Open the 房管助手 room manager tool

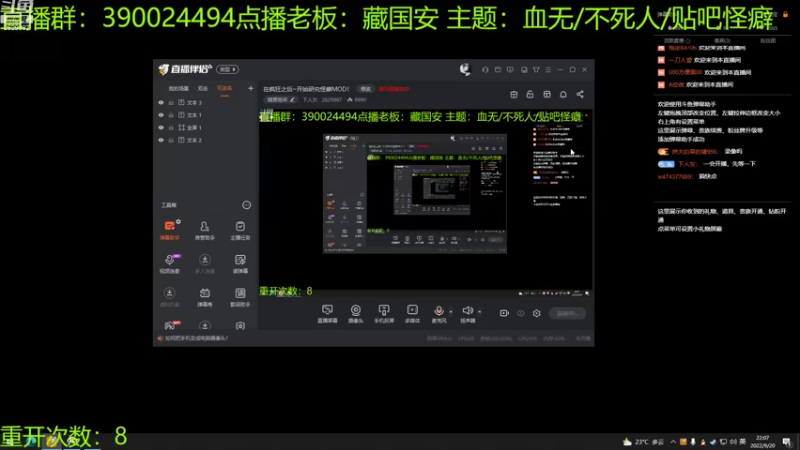[205, 230]
